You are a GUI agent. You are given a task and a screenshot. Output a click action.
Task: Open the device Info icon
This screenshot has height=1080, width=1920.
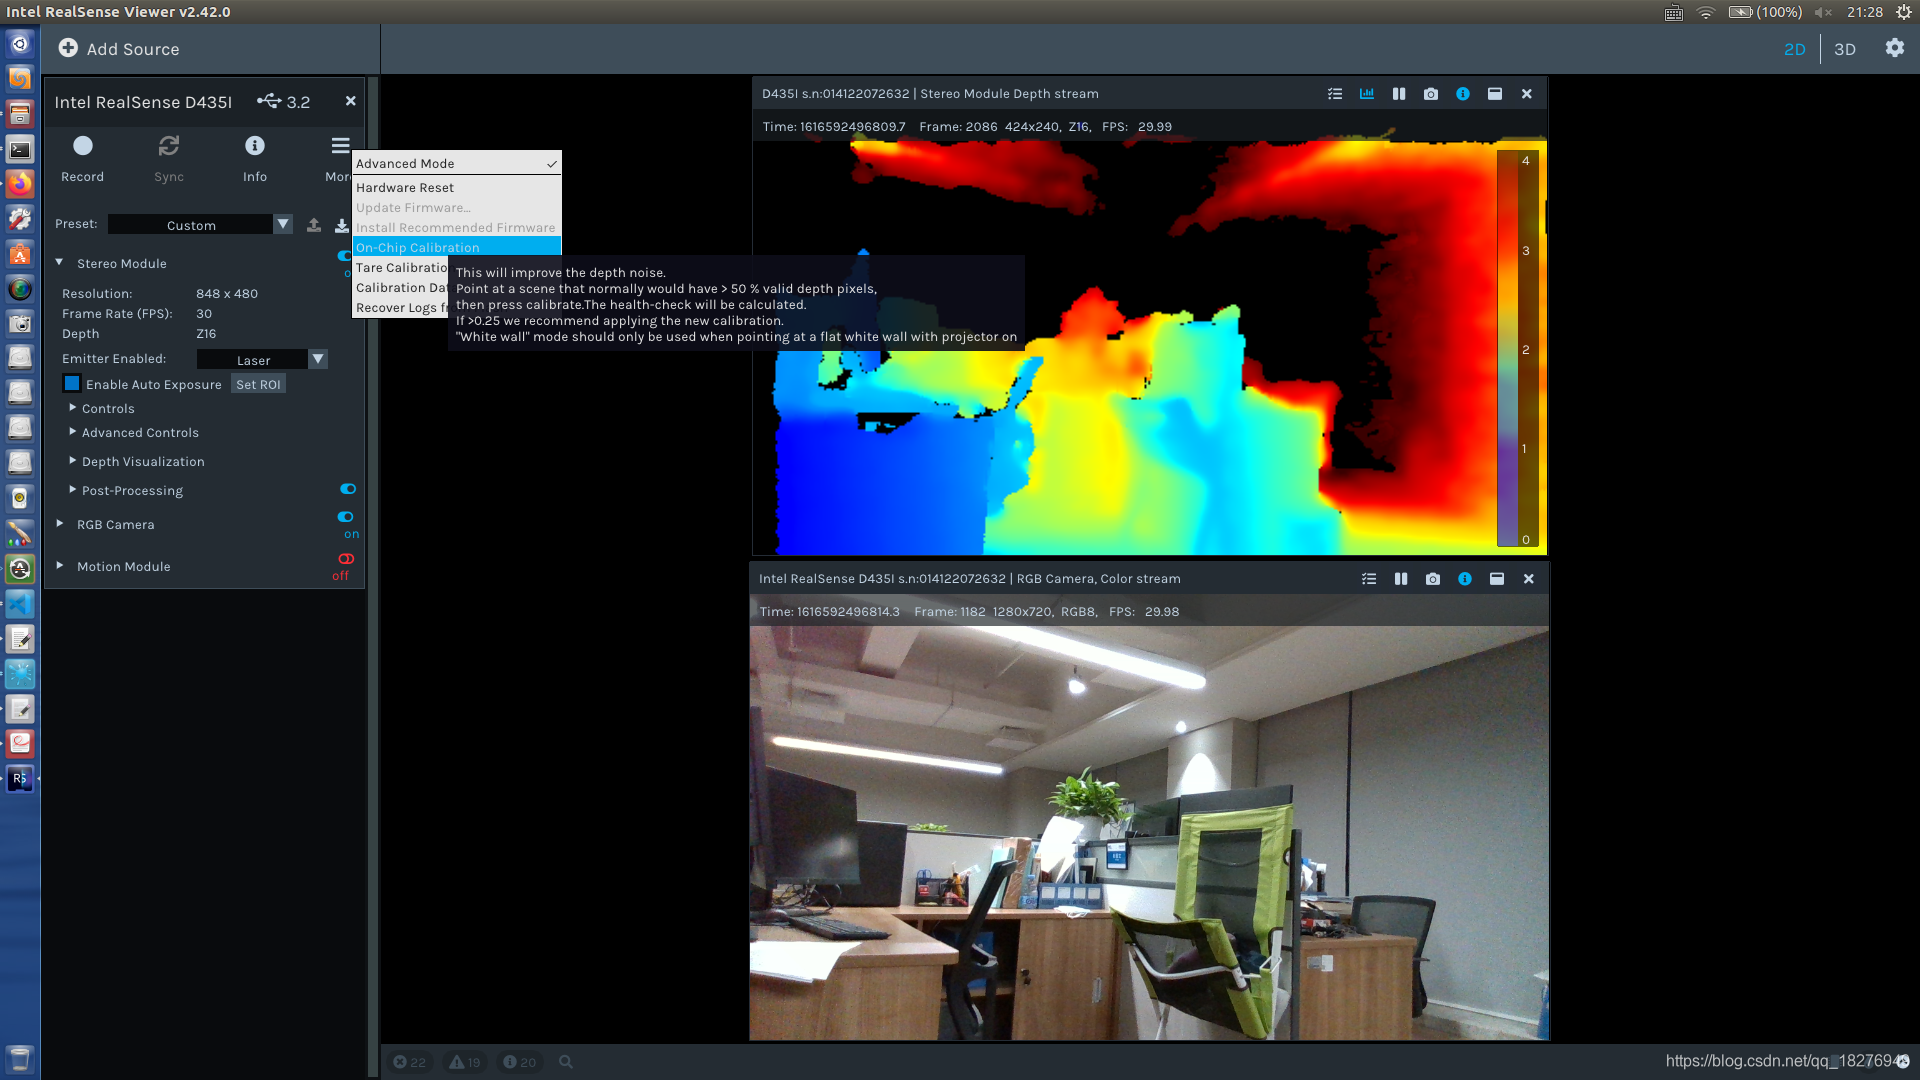255,146
